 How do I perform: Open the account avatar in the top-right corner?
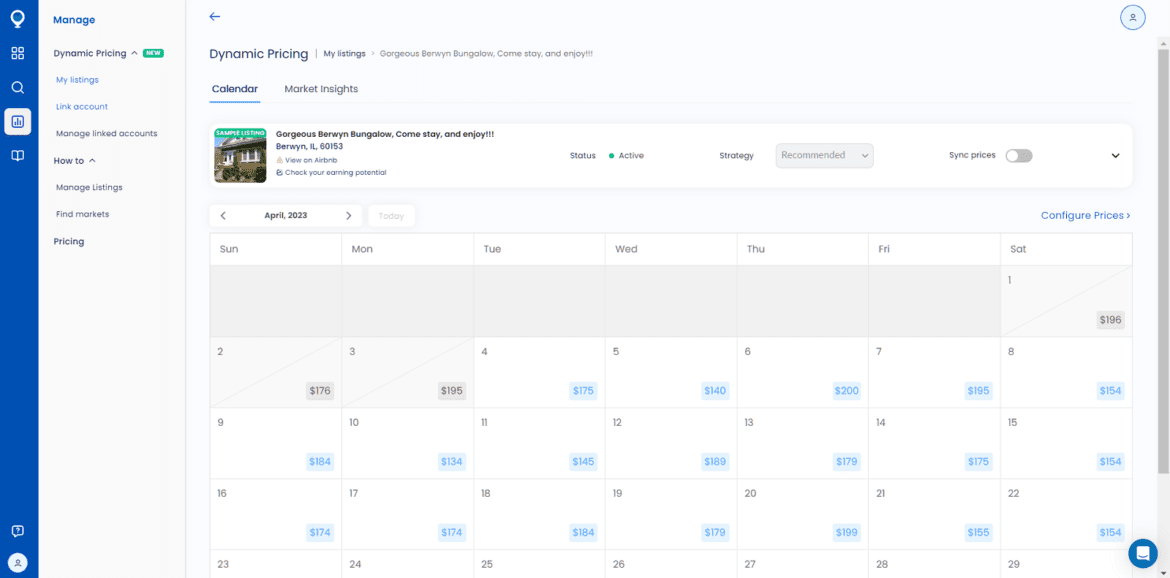[x=1132, y=17]
